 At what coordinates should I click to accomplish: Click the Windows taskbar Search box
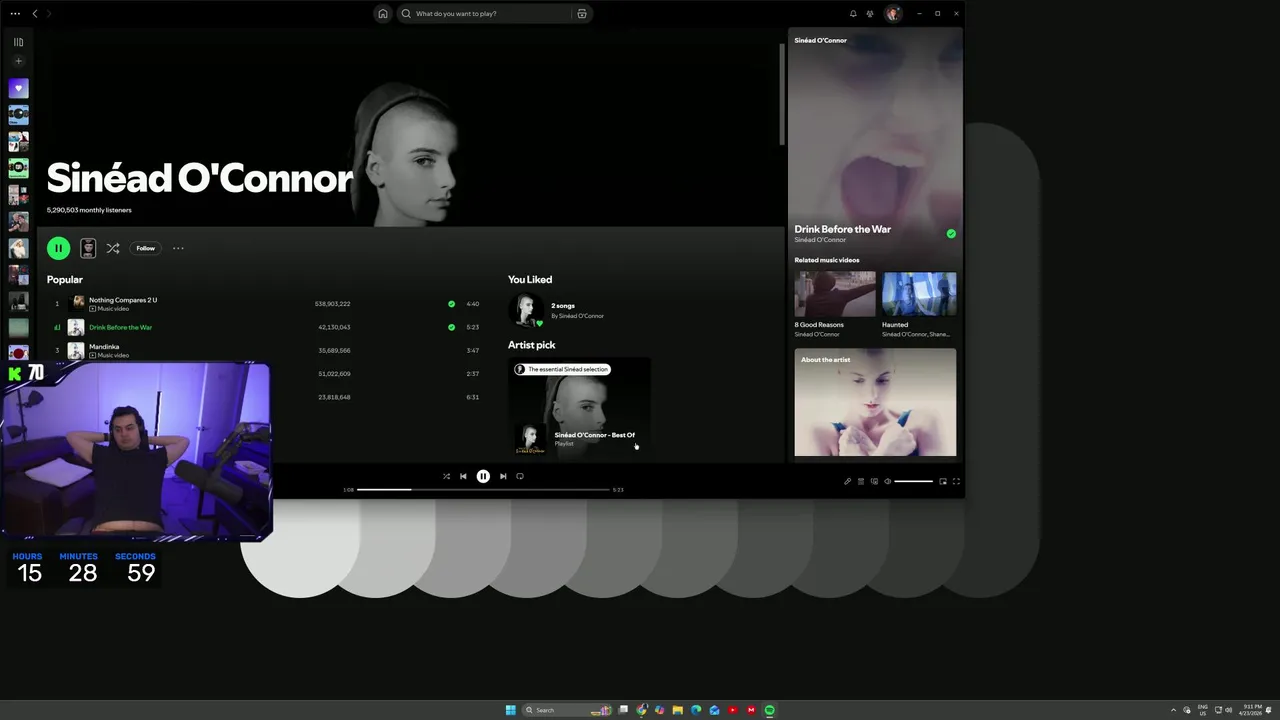click(565, 710)
